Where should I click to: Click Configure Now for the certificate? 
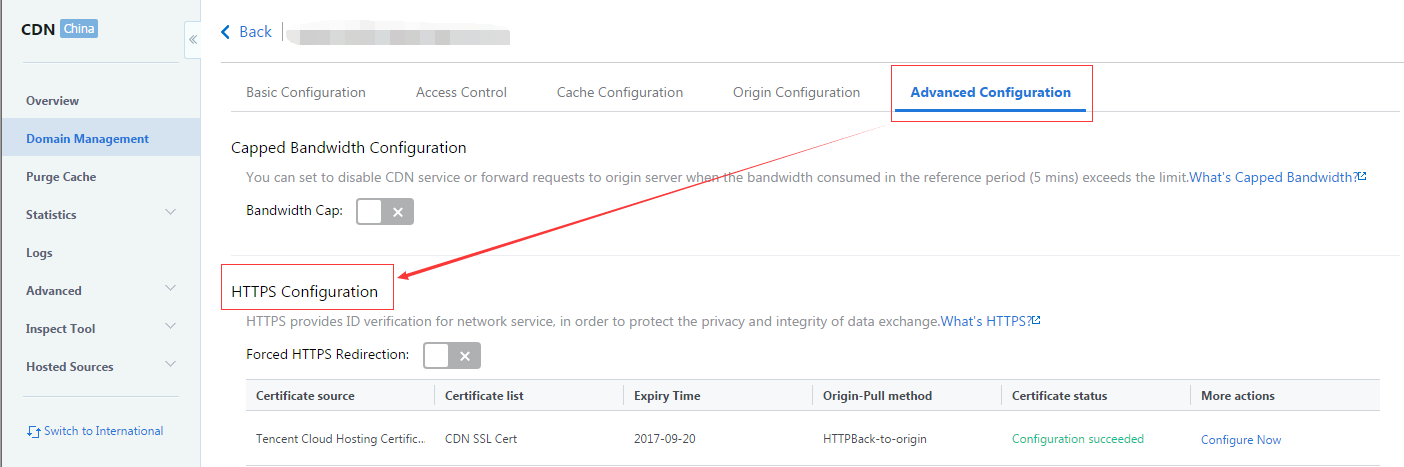pos(1241,440)
